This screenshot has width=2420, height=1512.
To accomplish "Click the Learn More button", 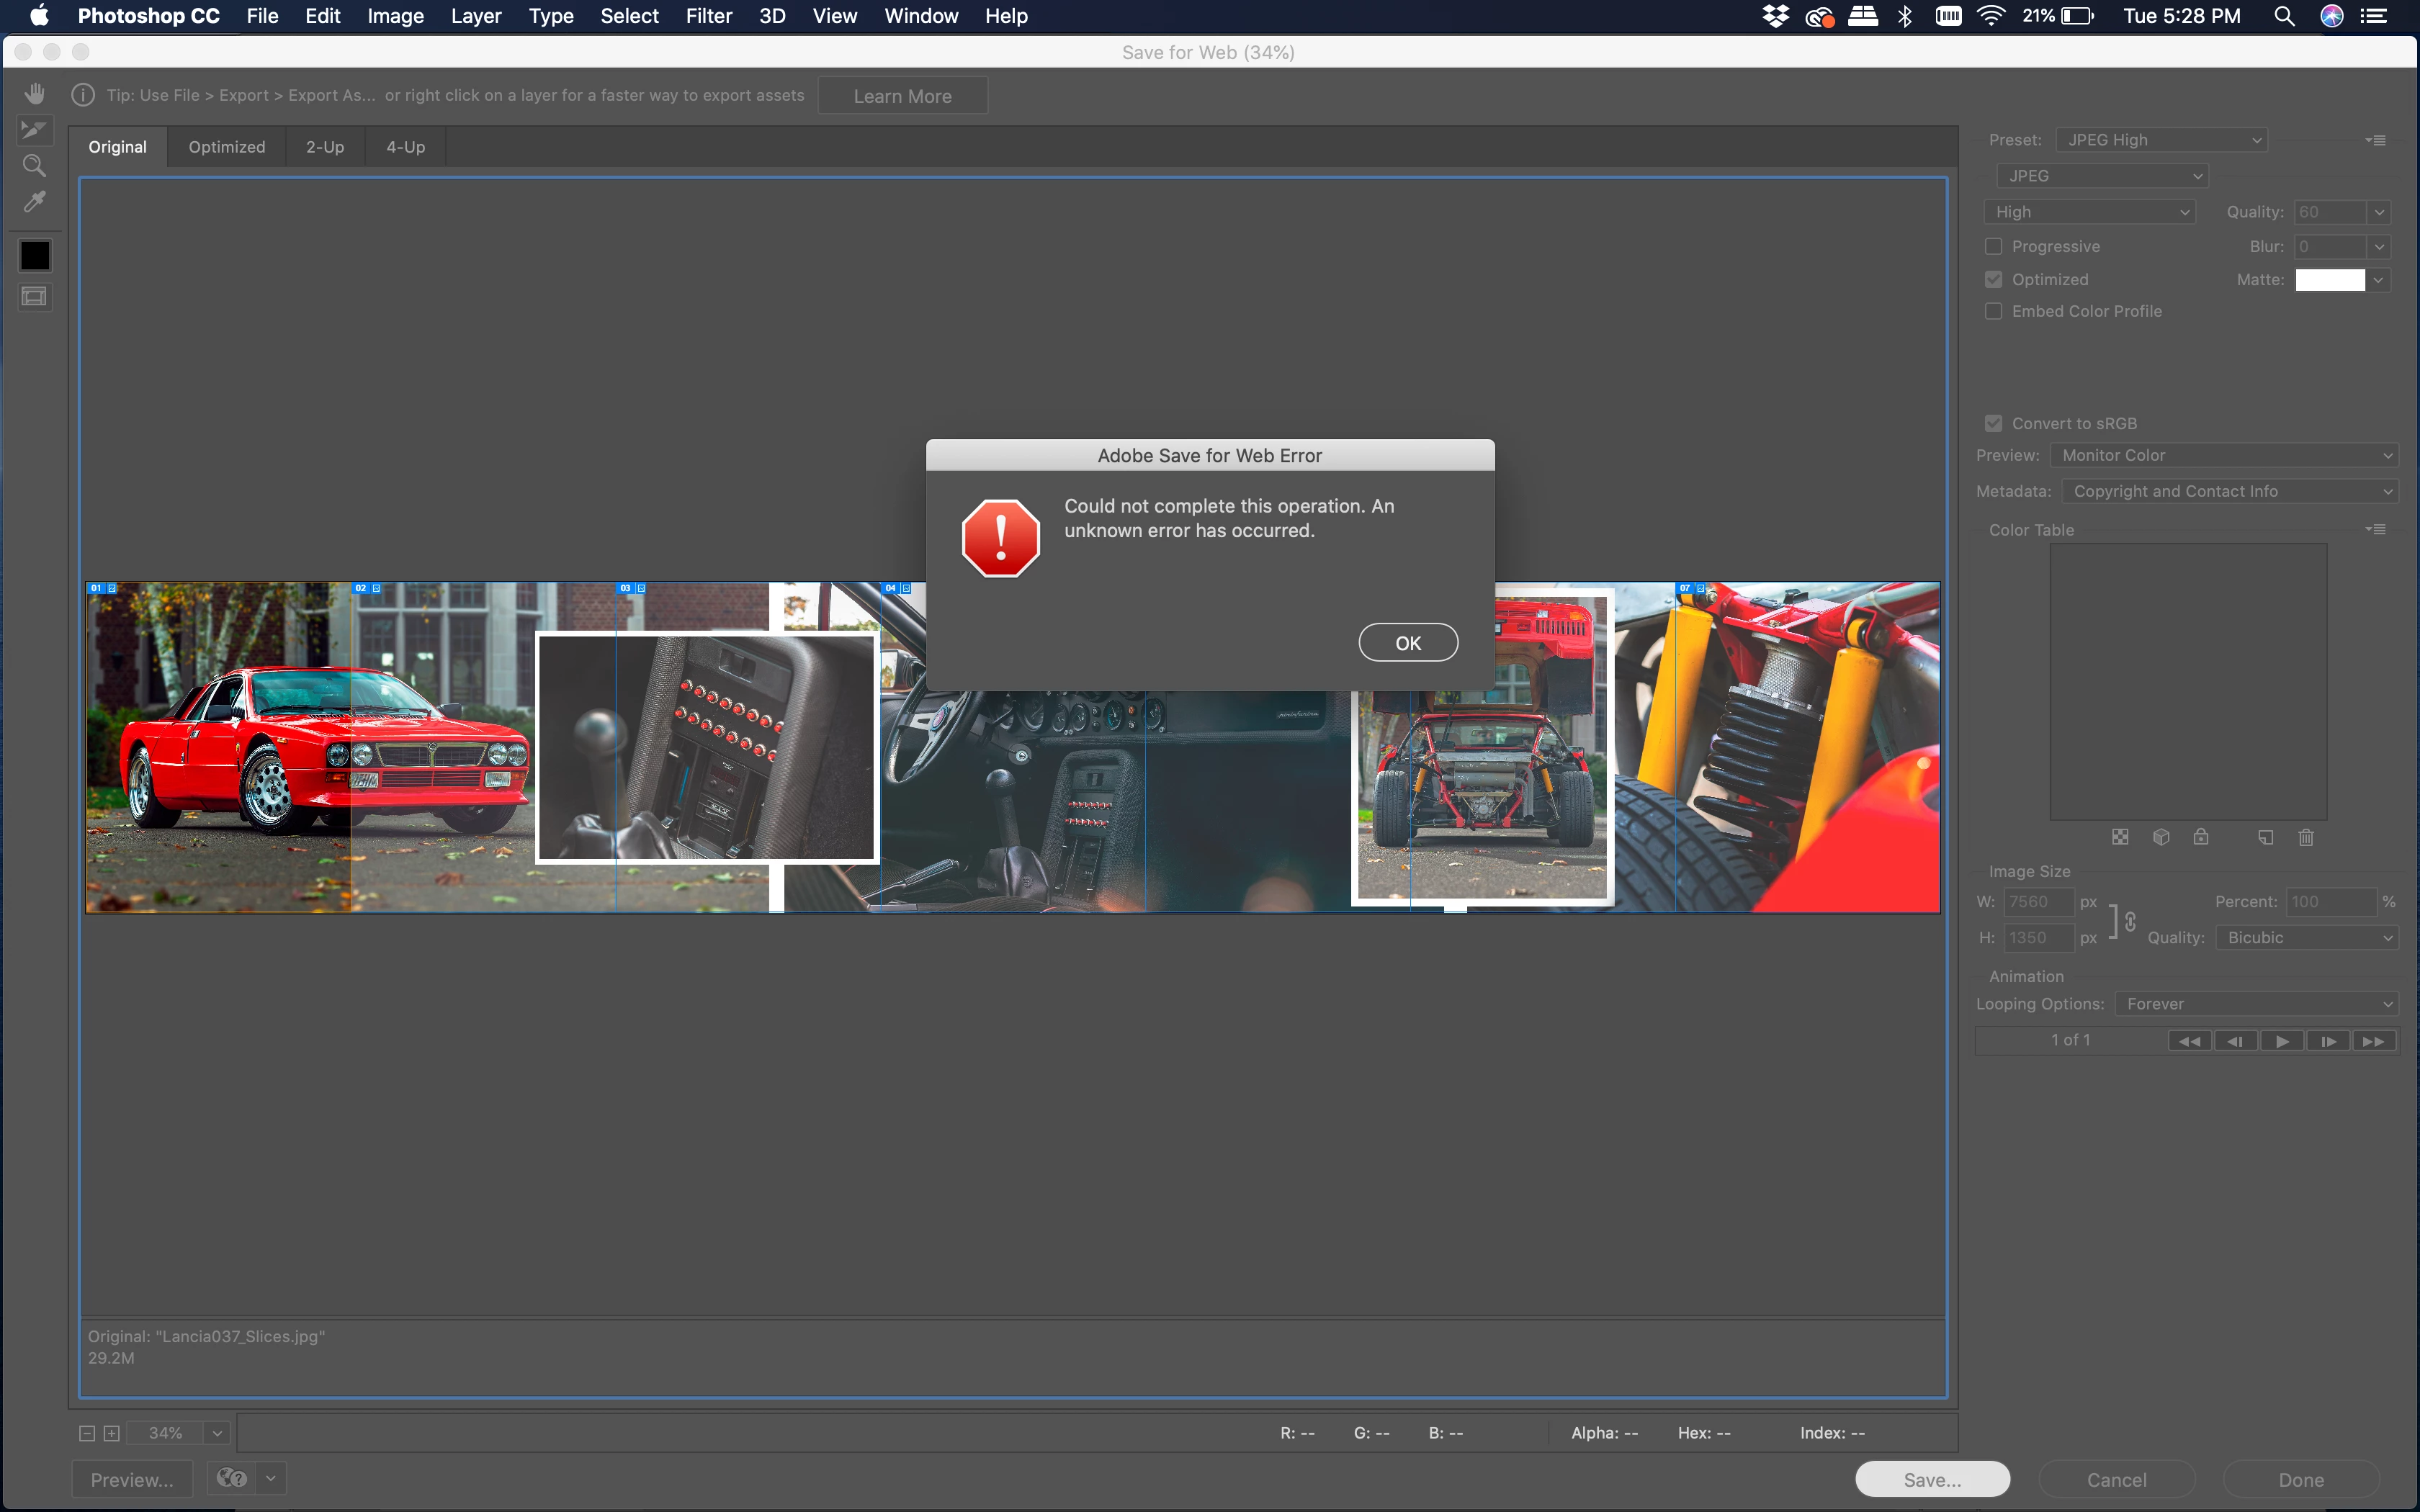I will (x=902, y=96).
